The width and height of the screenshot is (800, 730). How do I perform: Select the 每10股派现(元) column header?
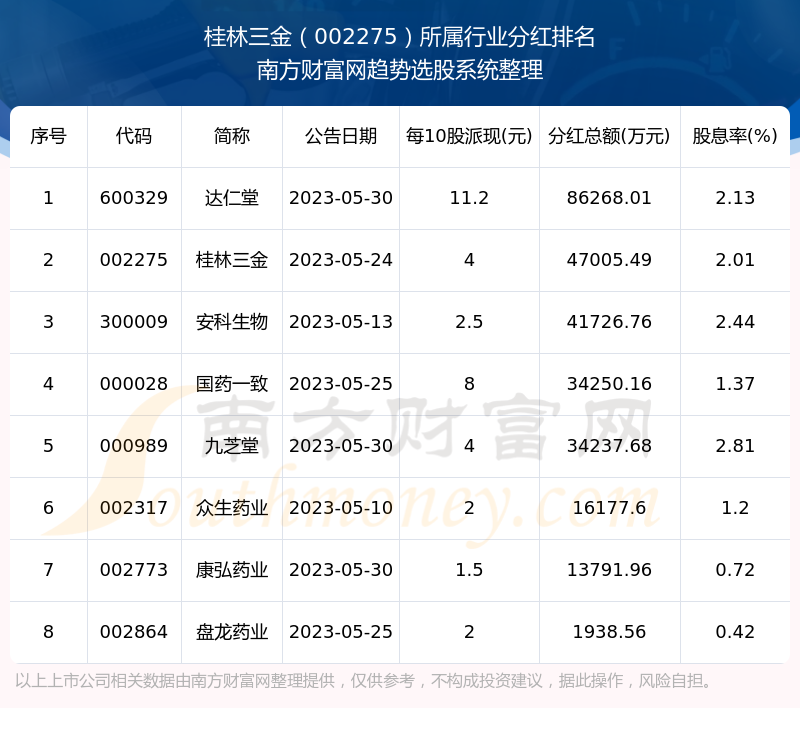(x=469, y=136)
